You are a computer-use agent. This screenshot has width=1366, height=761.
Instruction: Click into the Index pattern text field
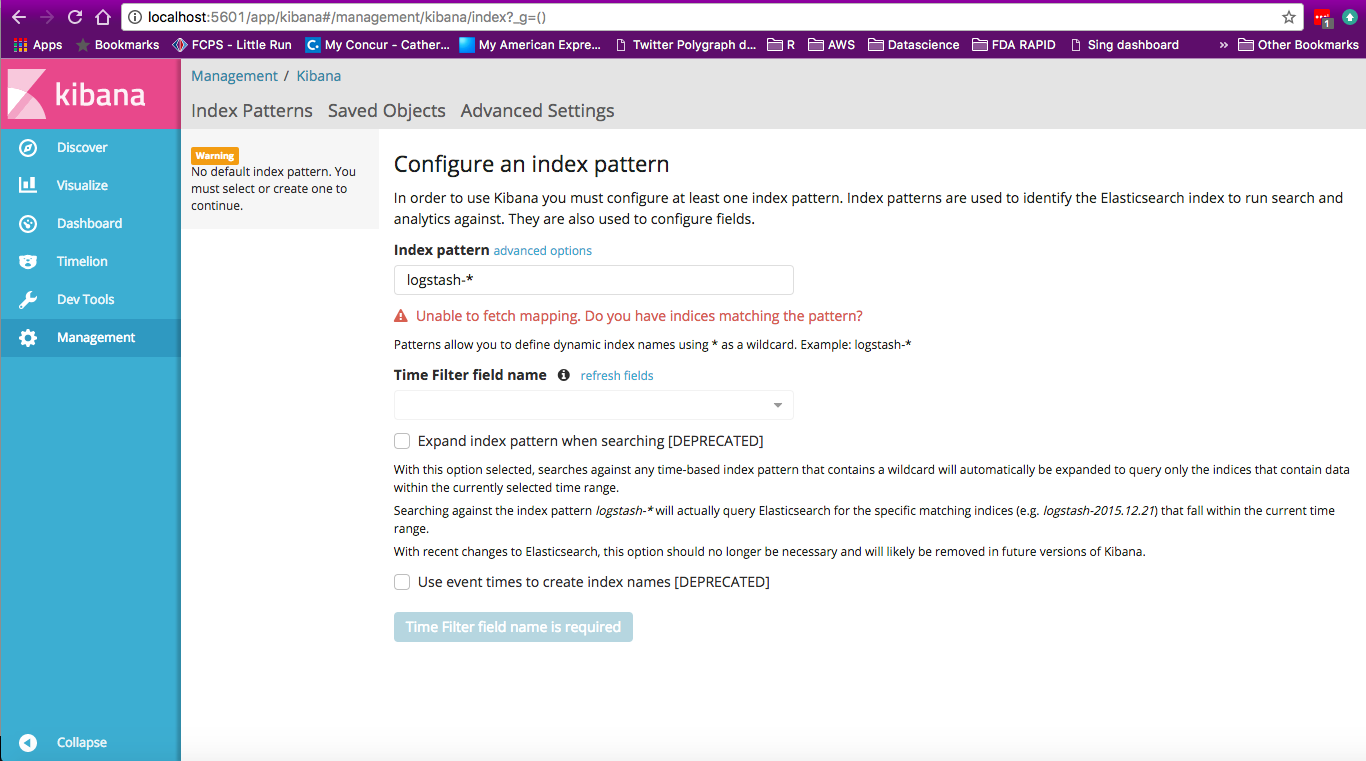click(x=593, y=280)
